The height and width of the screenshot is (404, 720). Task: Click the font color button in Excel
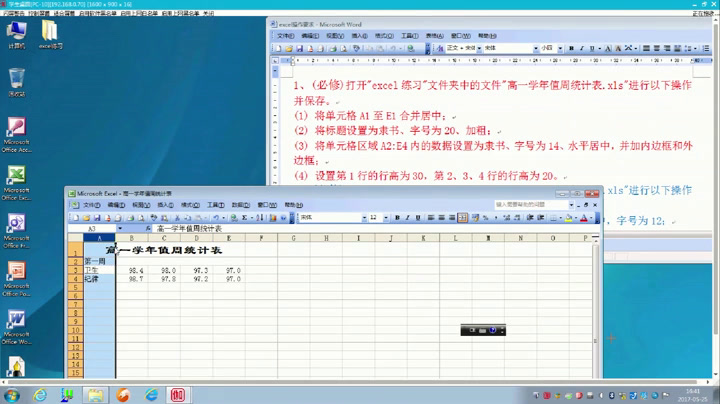coord(586,217)
